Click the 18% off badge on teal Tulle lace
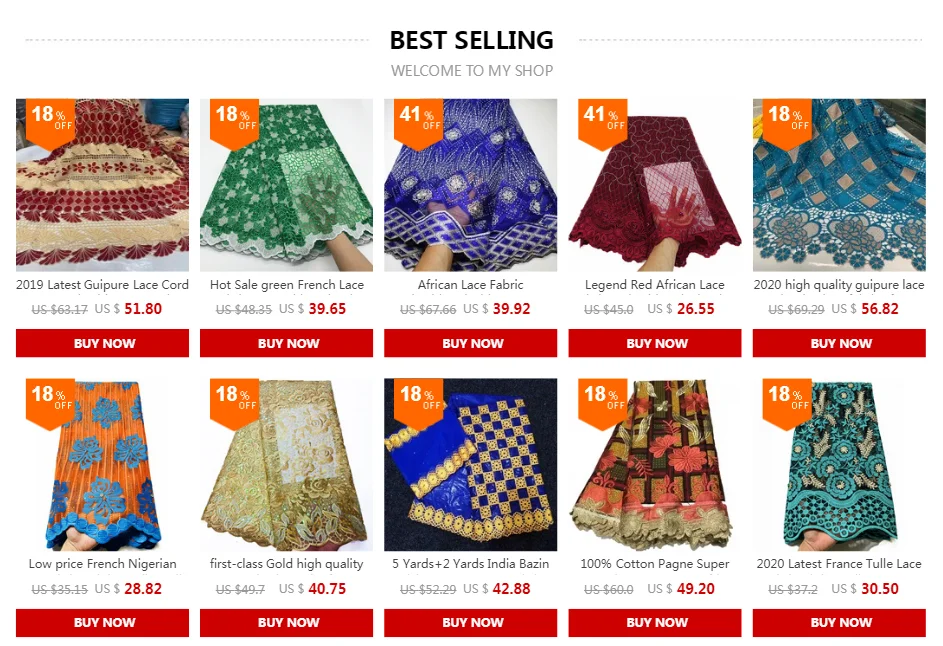The height and width of the screenshot is (646, 943). pyautogui.click(x=787, y=403)
